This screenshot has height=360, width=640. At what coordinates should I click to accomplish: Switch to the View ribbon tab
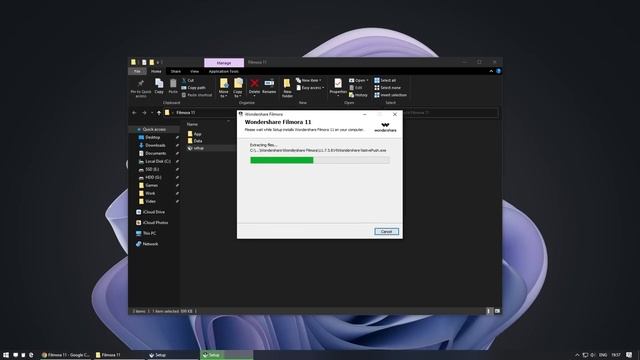194,71
